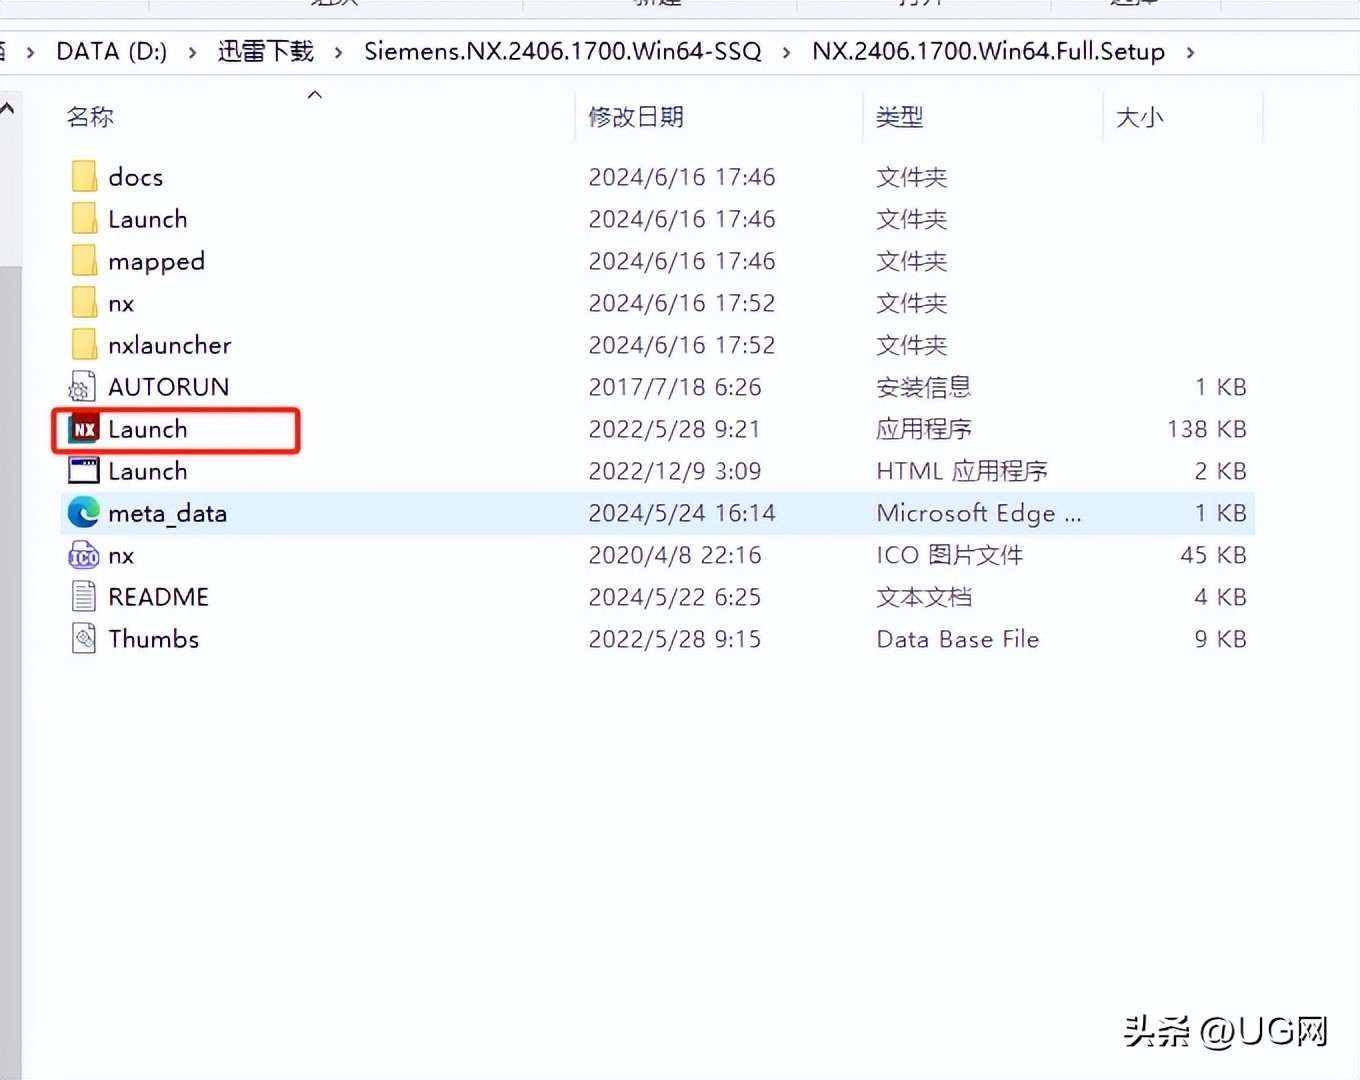Click date 2024/5/22 6:25 of README

point(675,597)
